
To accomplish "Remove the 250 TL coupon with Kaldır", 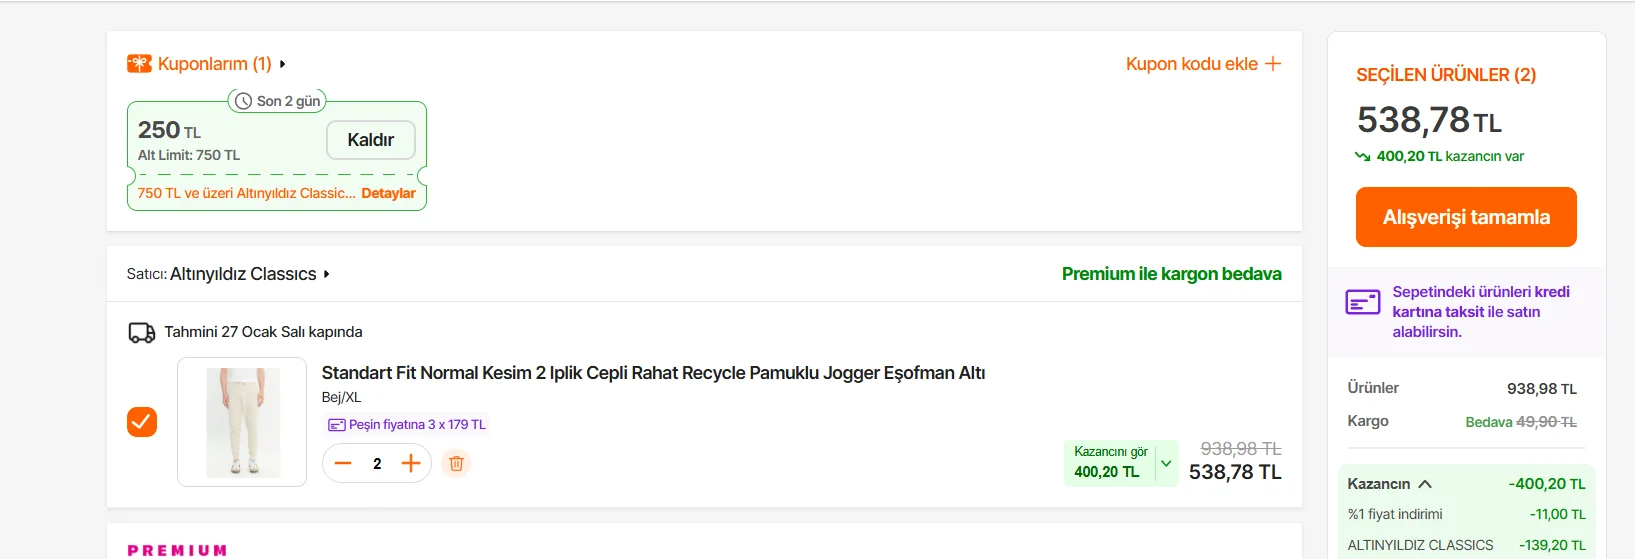I will 370,140.
